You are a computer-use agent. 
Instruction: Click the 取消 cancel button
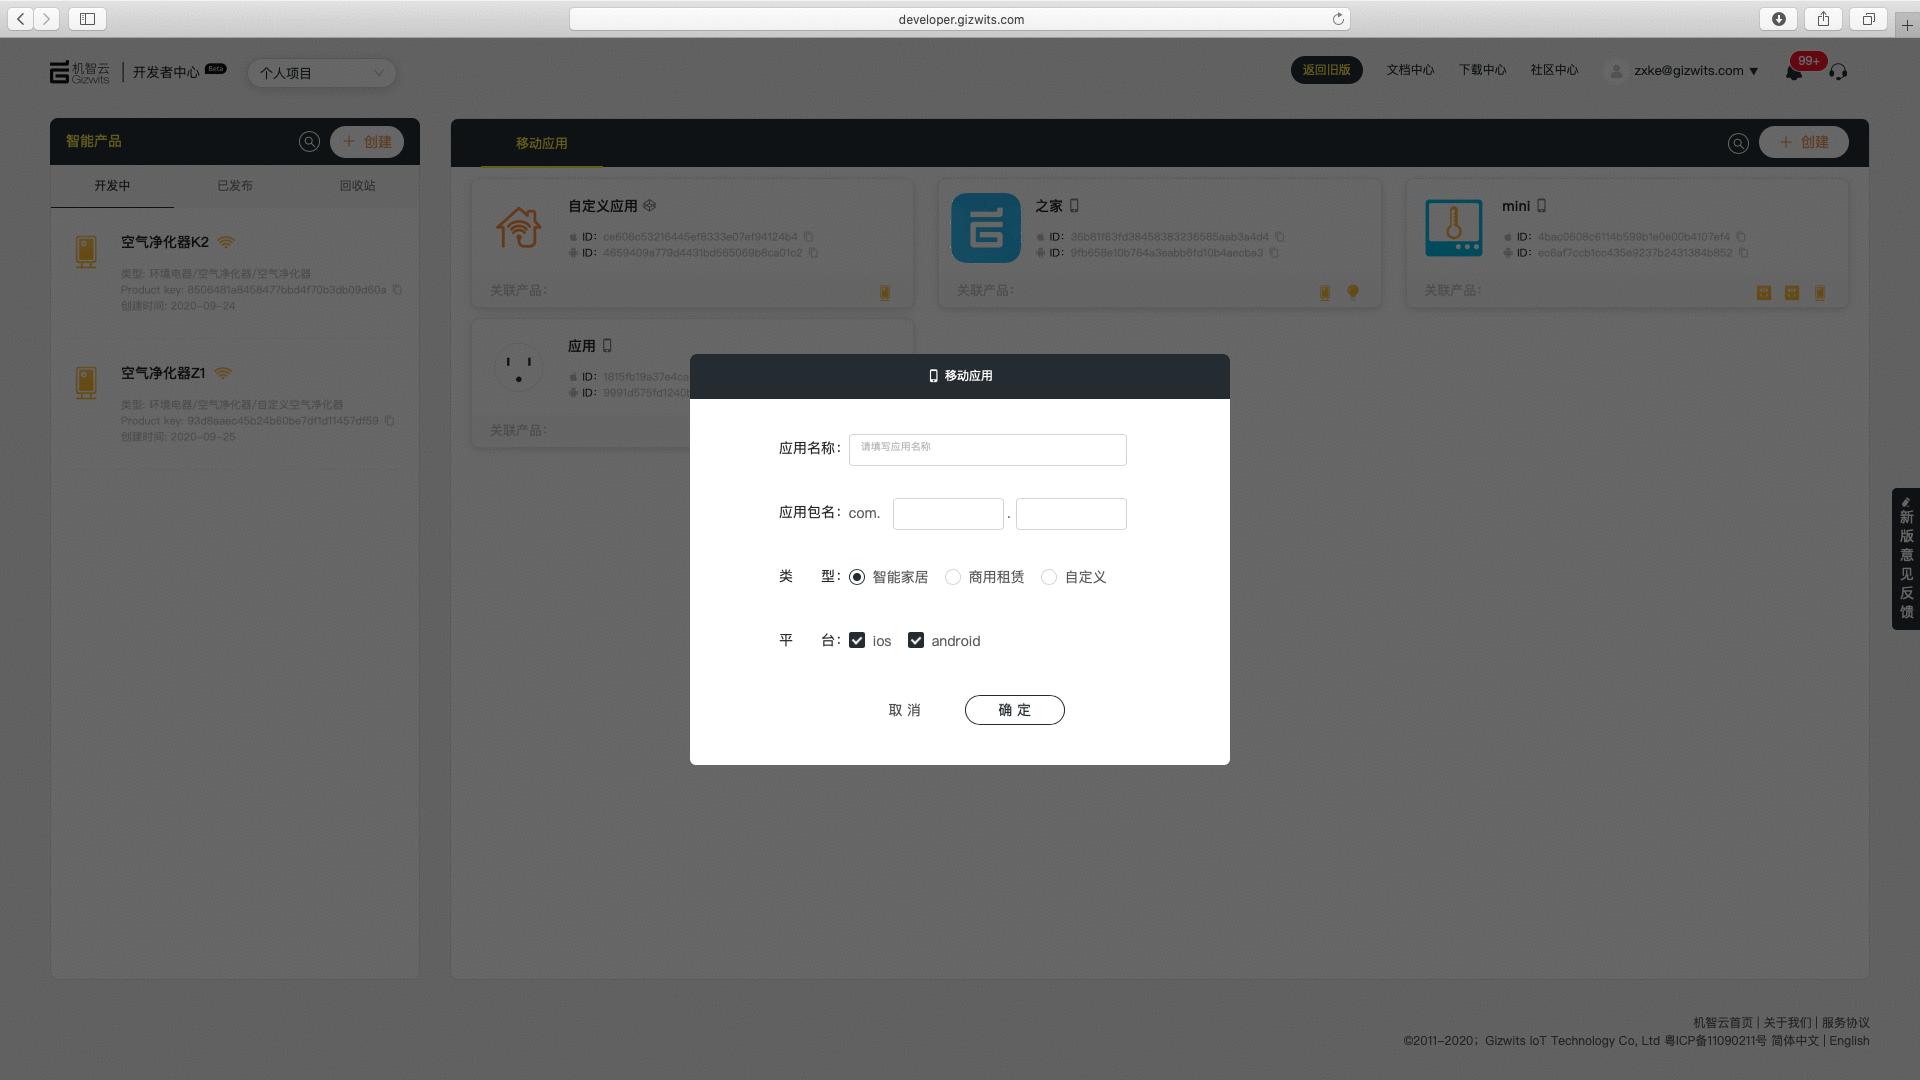point(904,710)
